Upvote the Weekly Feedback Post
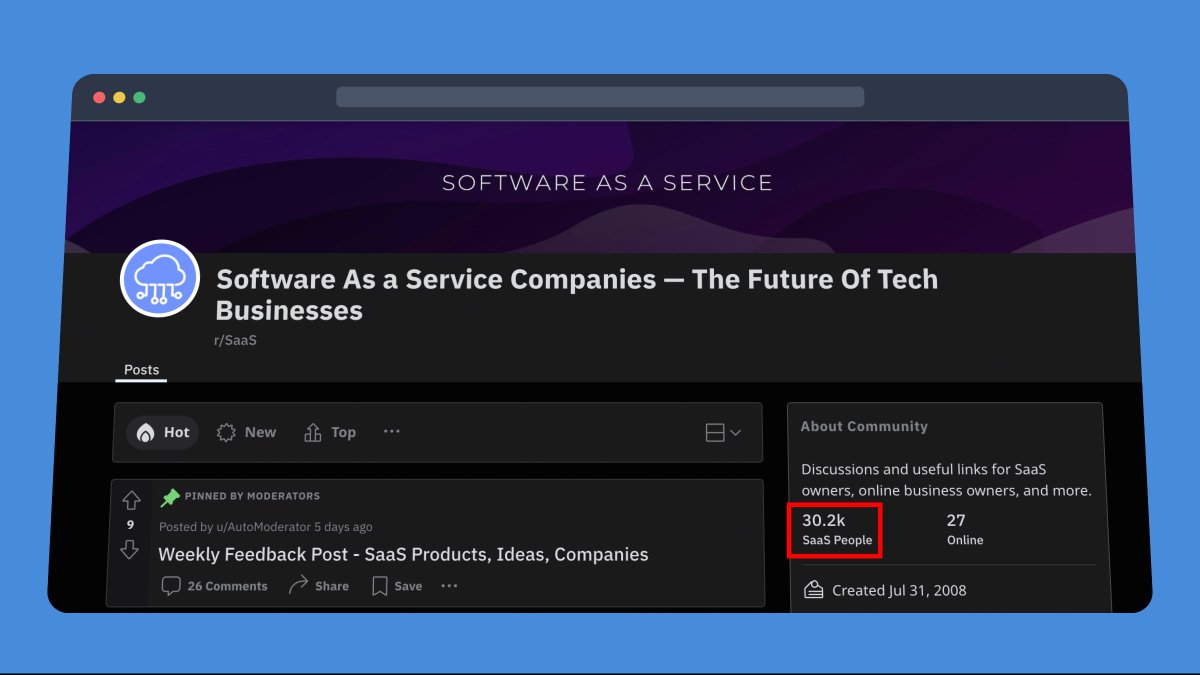The width and height of the screenshot is (1200, 675). pos(130,500)
